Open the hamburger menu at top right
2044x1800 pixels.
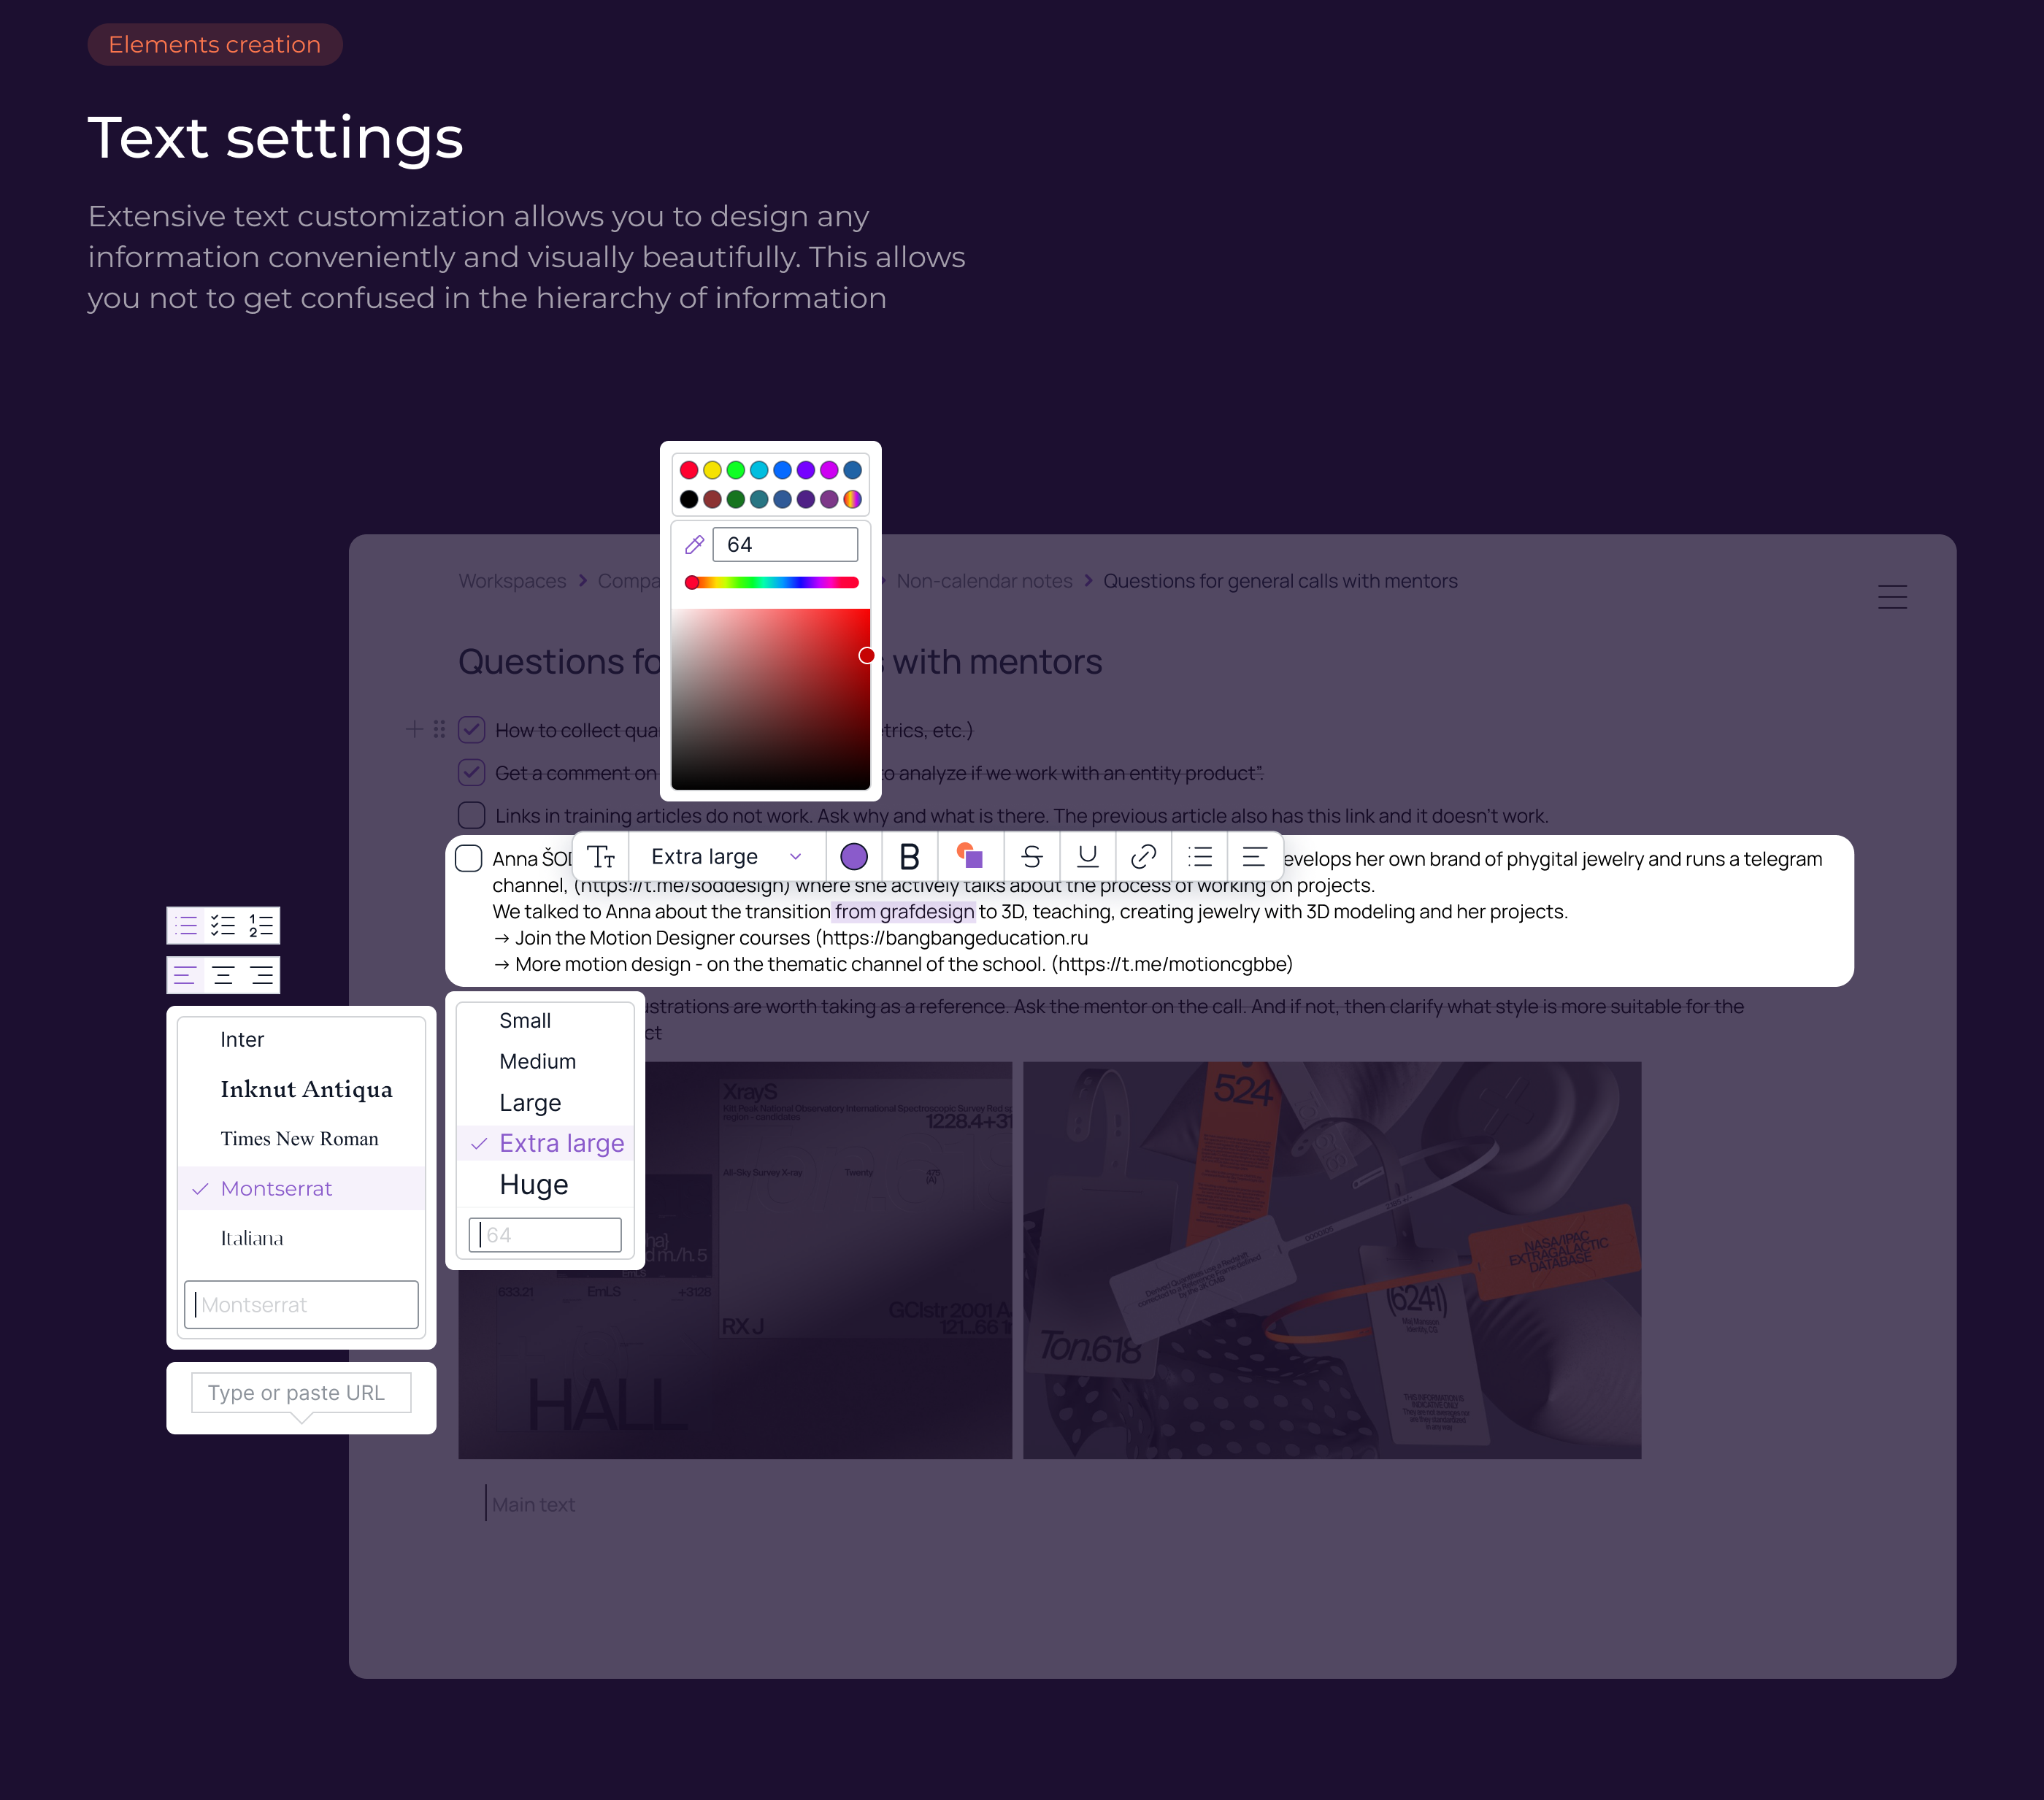click(1892, 597)
